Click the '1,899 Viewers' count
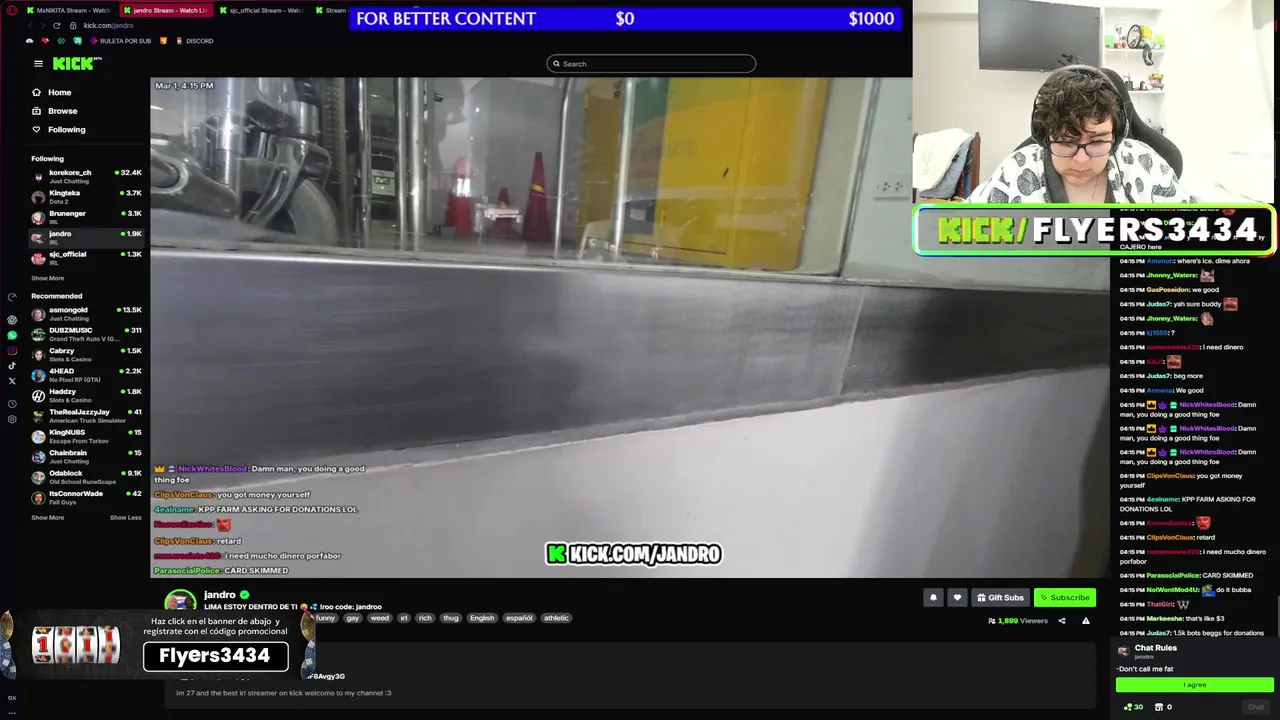The height and width of the screenshot is (720, 1280). point(1018,621)
